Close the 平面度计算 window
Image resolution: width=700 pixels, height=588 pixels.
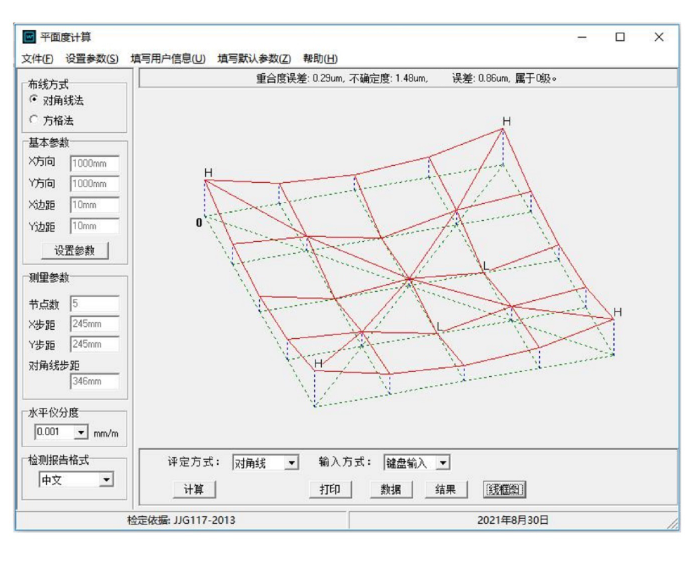point(659,37)
